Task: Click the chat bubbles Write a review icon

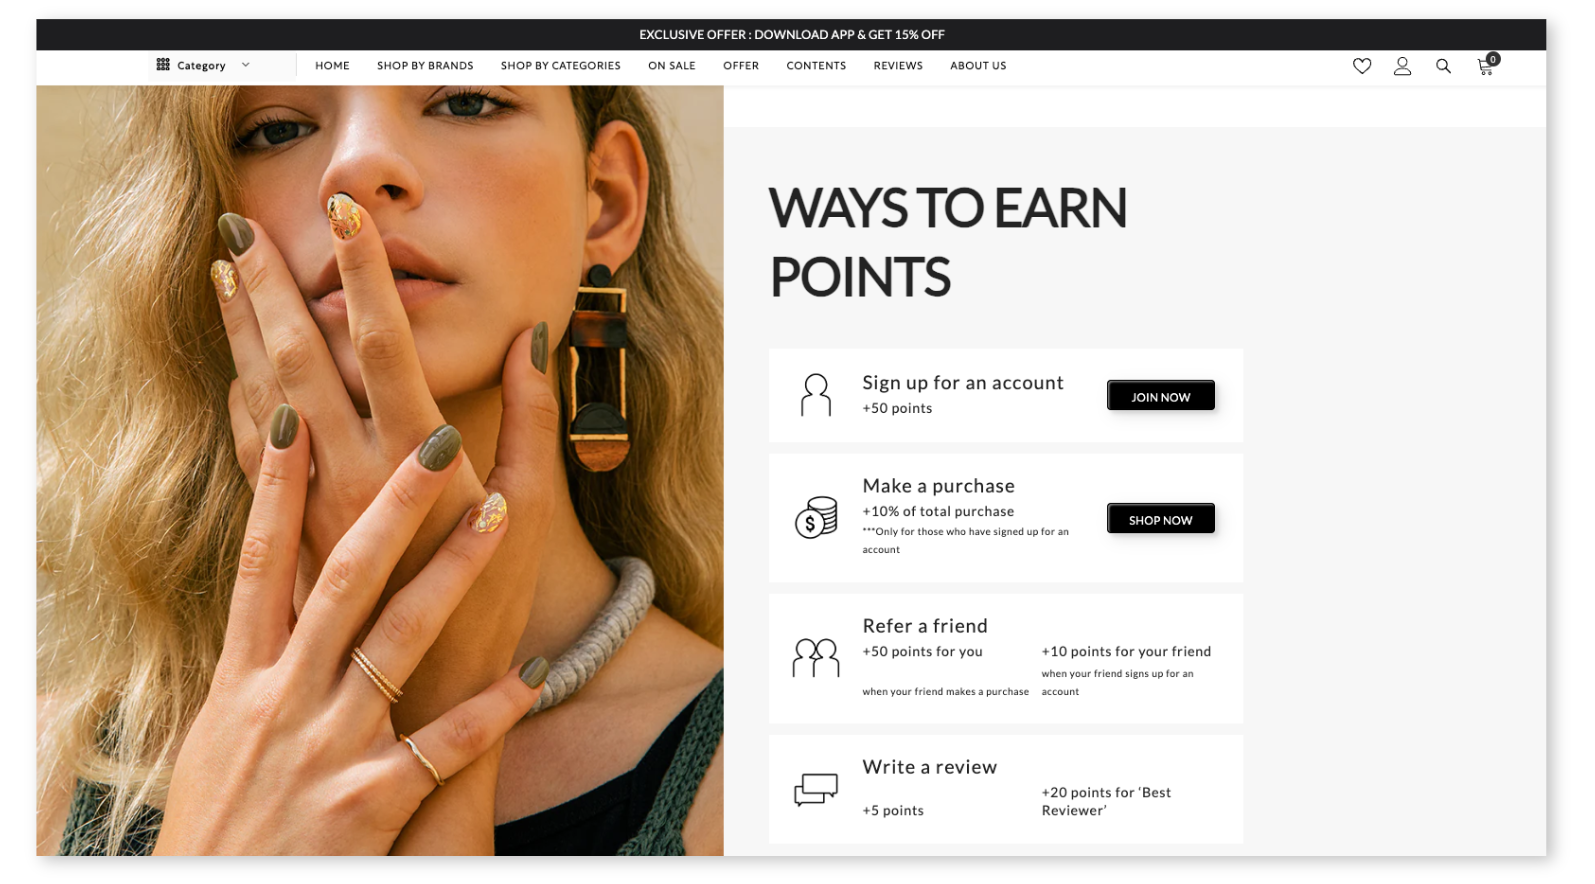Action: [816, 789]
